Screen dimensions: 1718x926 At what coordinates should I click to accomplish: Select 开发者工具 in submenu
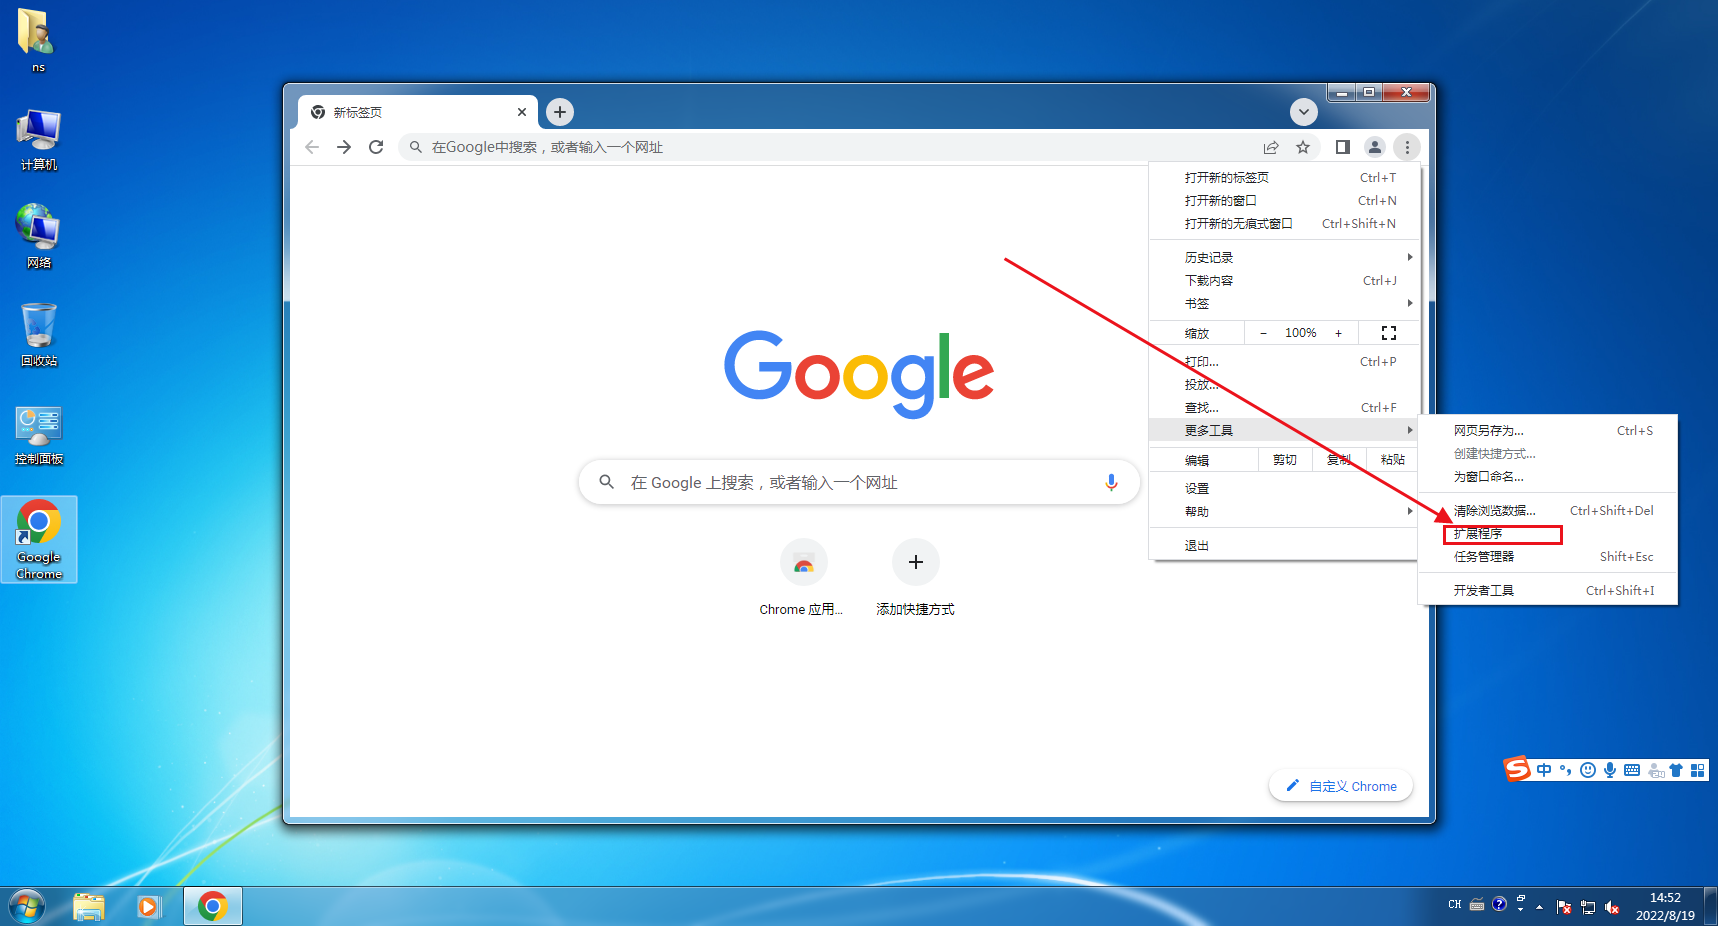tap(1548, 590)
